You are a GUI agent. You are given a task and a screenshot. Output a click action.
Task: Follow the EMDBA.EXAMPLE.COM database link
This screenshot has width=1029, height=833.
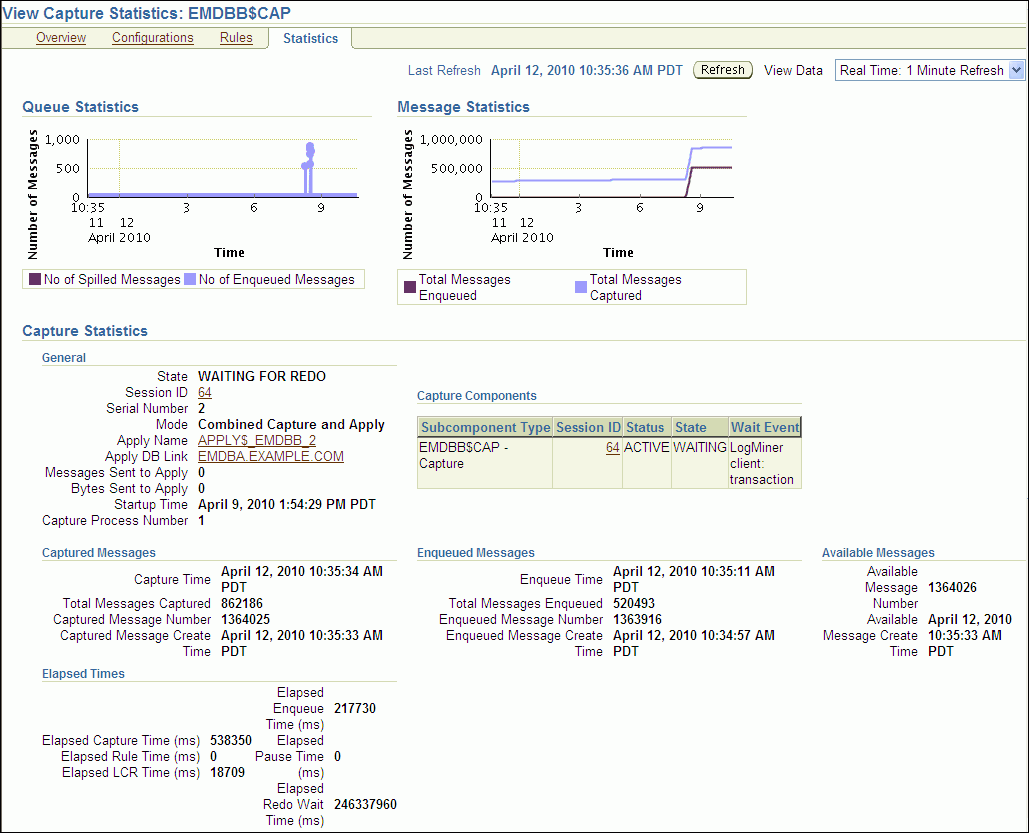click(271, 457)
